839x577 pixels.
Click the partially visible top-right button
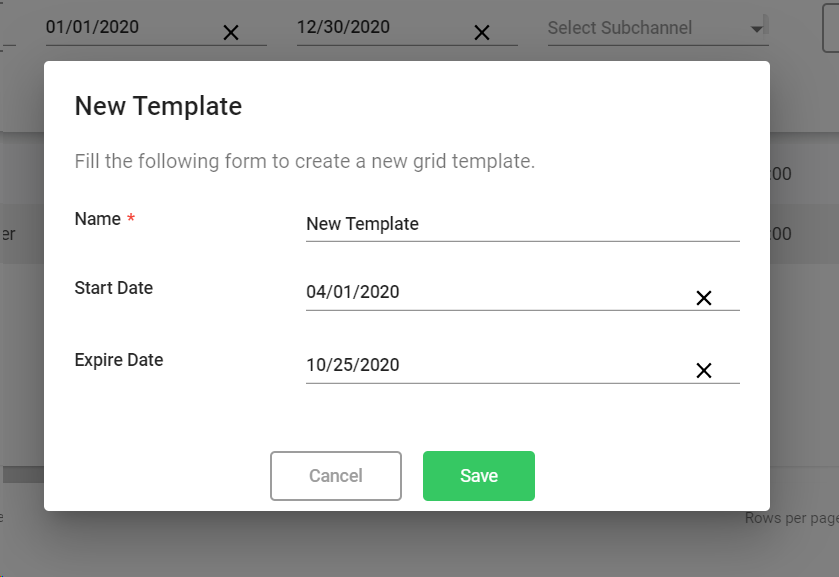pos(831,28)
